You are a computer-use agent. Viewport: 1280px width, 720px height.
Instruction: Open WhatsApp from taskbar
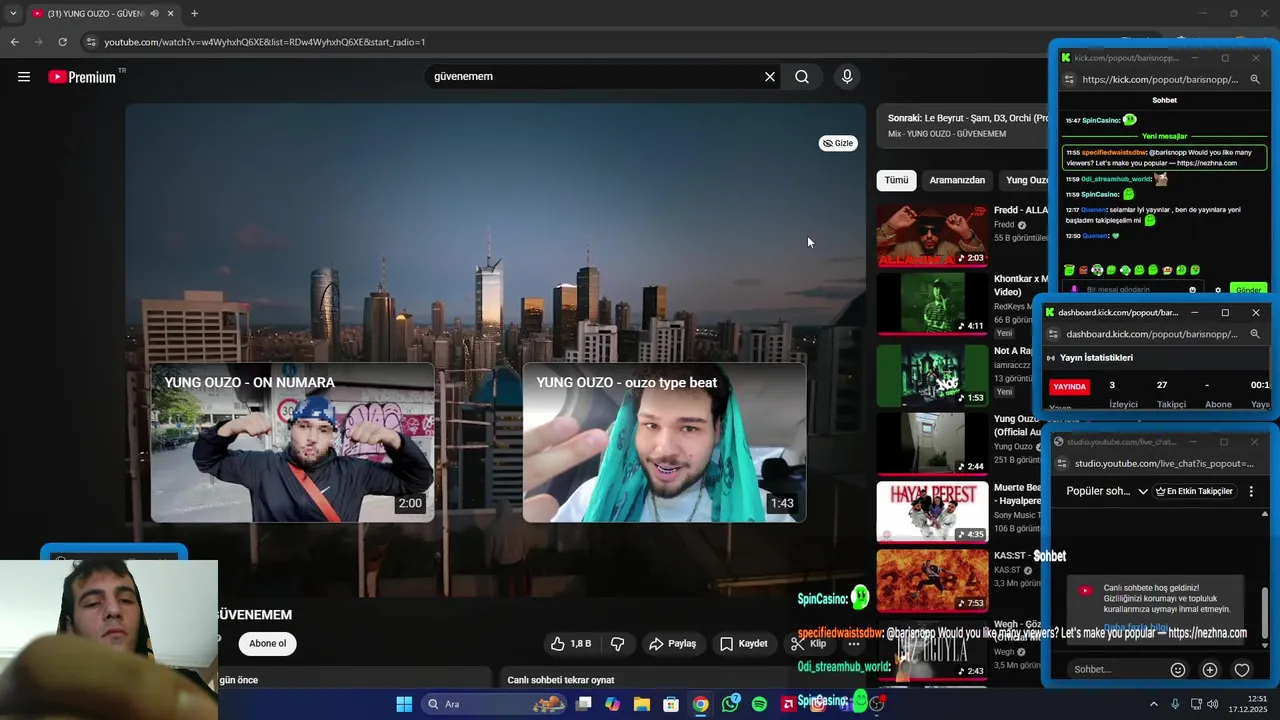730,704
